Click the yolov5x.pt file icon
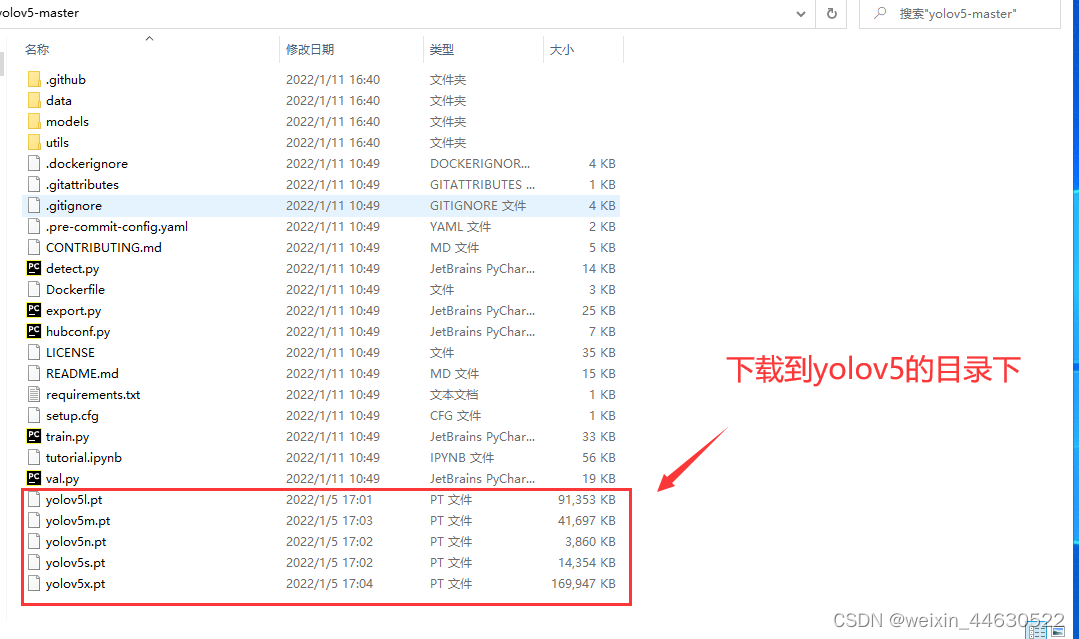Image resolution: width=1079 pixels, height=639 pixels. [x=34, y=583]
